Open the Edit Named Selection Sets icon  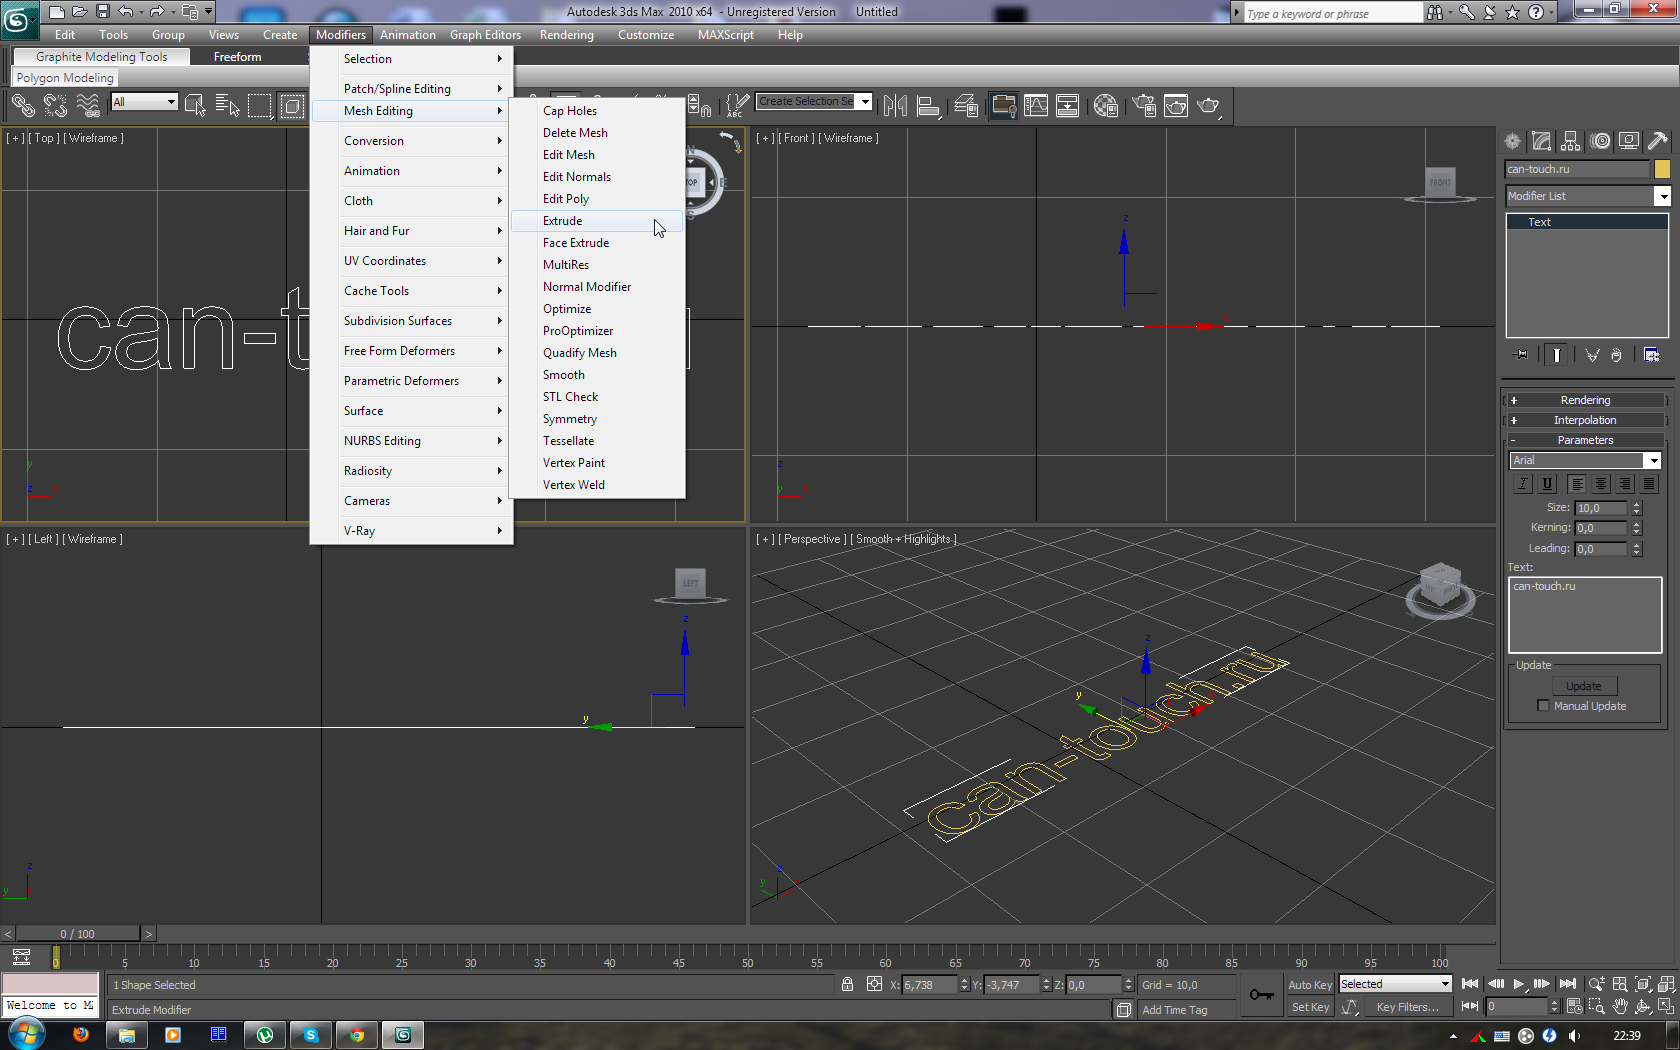[737, 105]
